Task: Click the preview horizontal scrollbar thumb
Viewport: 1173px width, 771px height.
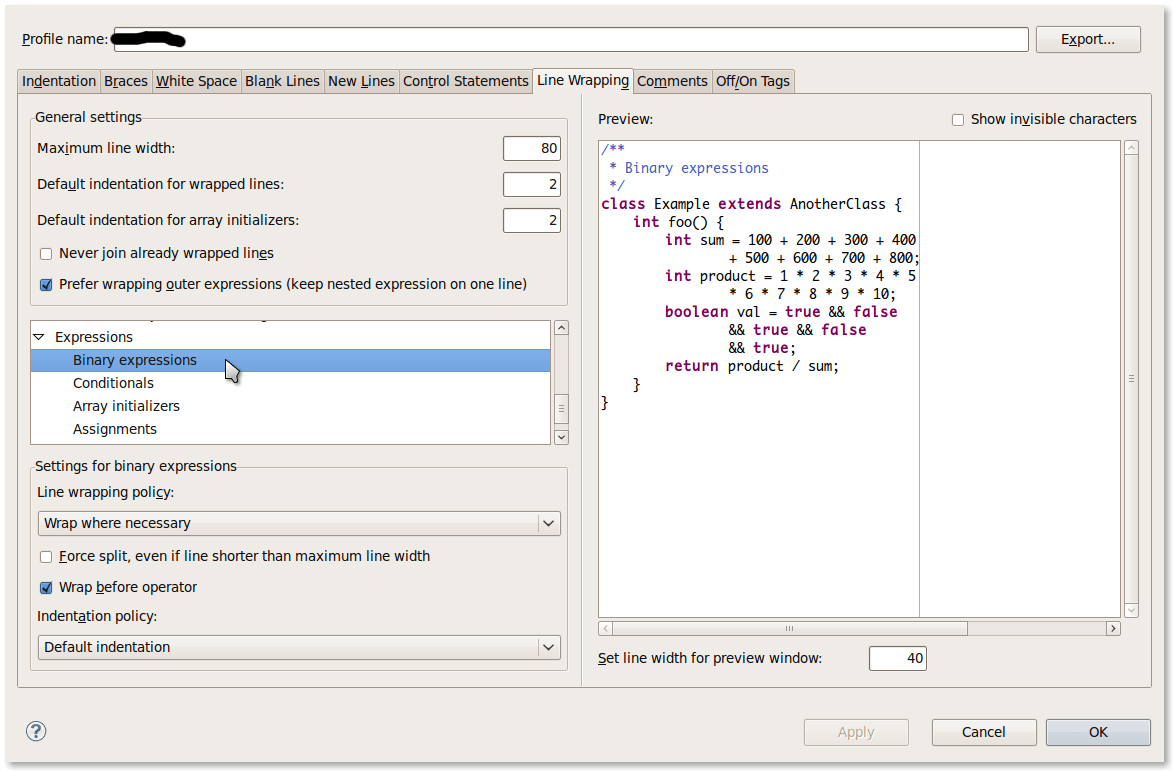Action: [x=790, y=628]
